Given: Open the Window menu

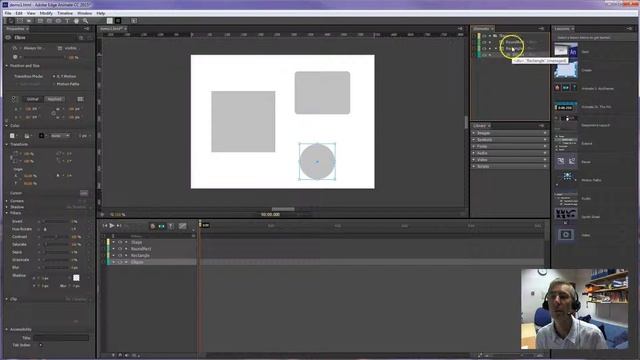Looking at the screenshot, I should [84, 13].
